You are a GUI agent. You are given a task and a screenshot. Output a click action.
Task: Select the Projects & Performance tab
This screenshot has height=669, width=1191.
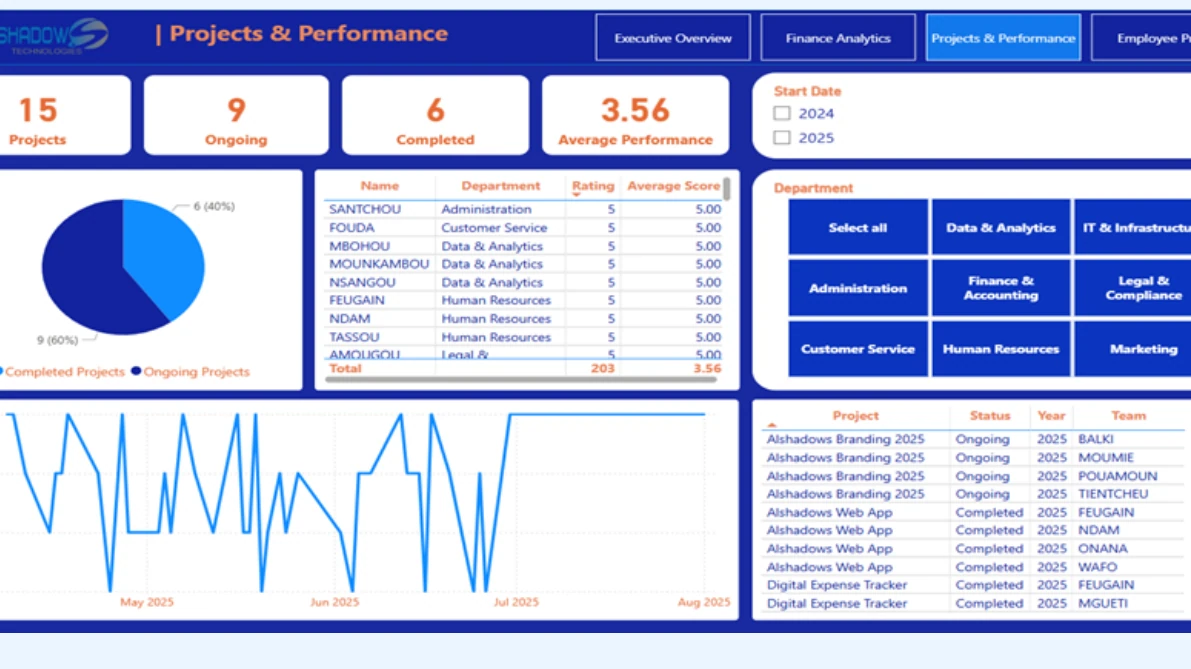tap(1003, 38)
